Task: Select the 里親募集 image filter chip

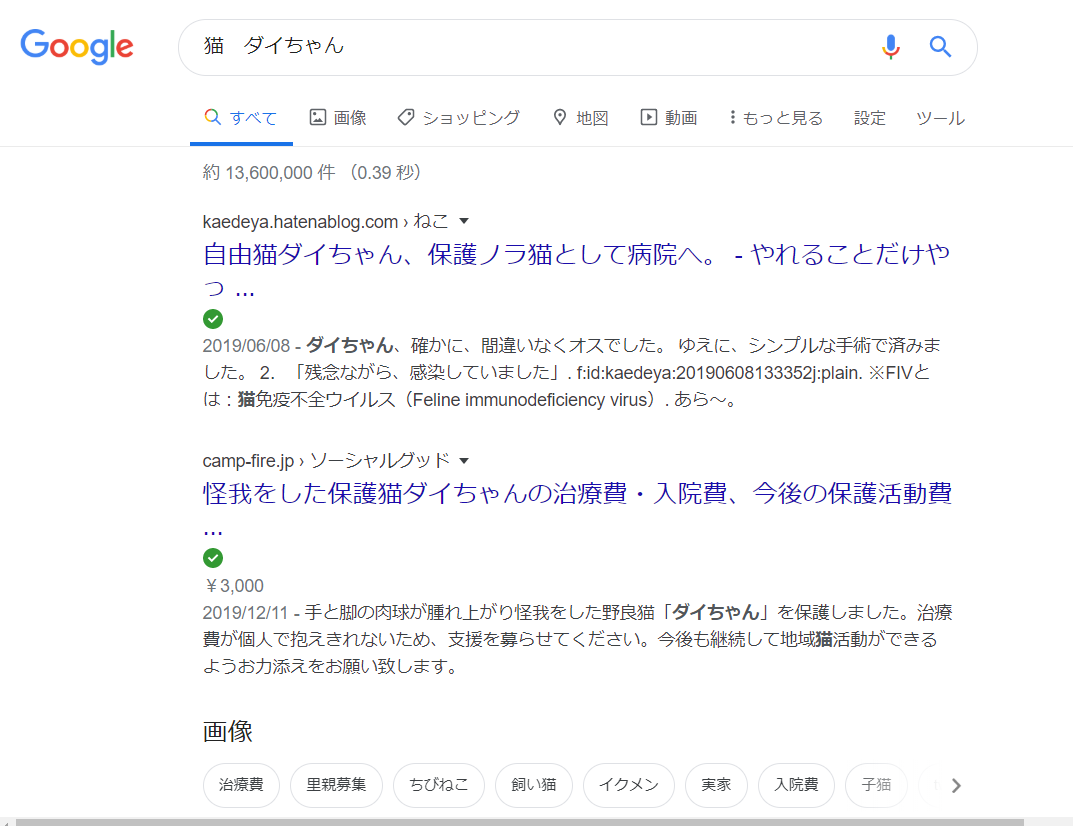Action: (x=336, y=785)
